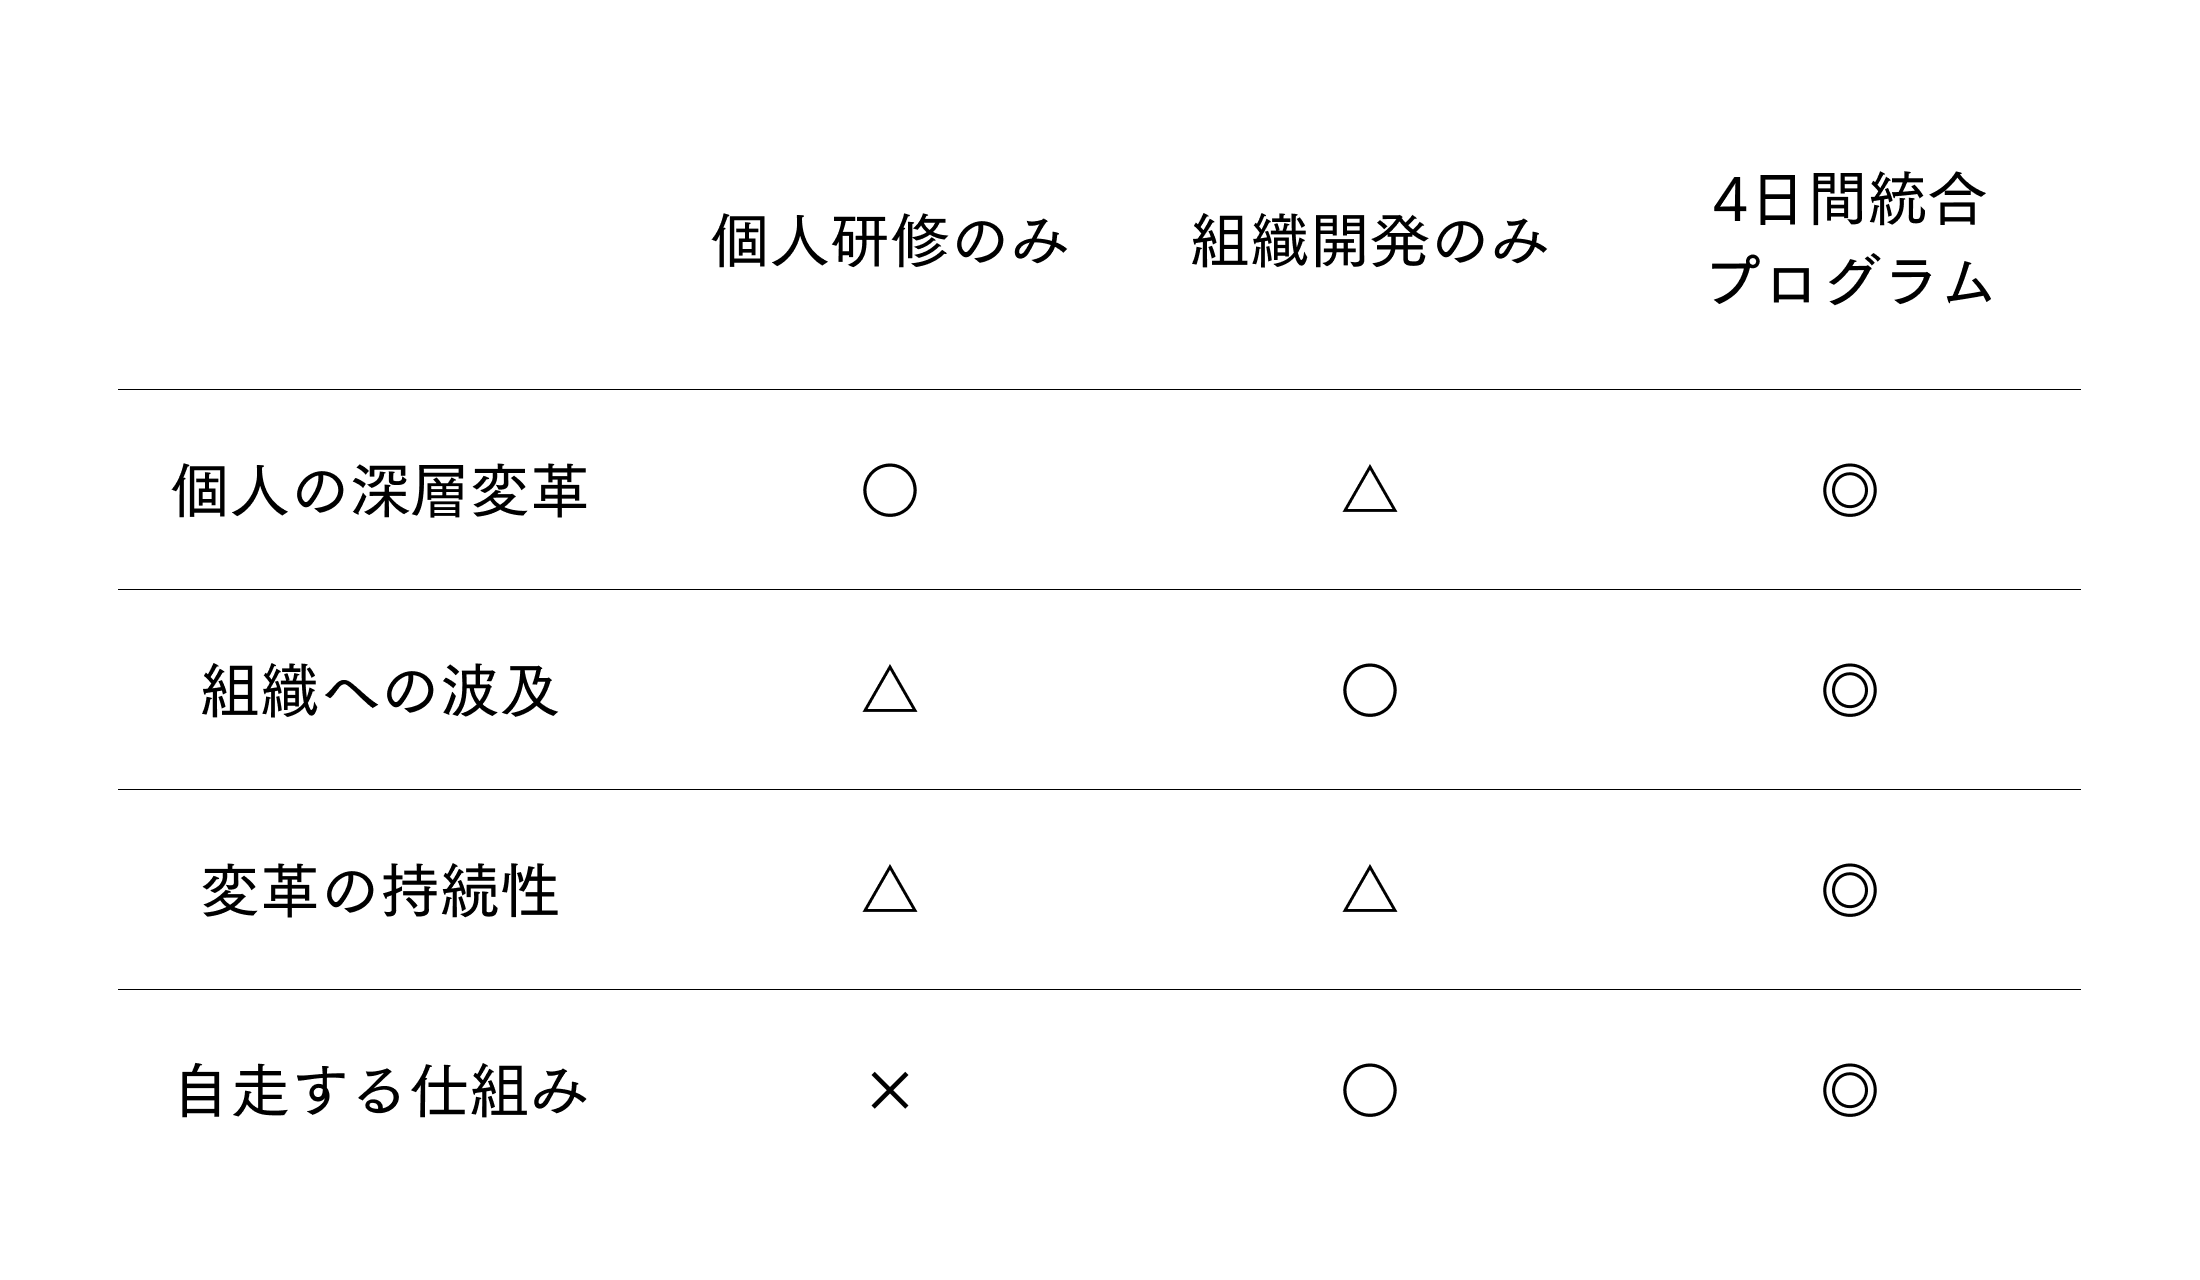Viewport: 2200px width, 1280px height.
Task: Click the horizontal line beneath the column headers
Action: (1099, 389)
